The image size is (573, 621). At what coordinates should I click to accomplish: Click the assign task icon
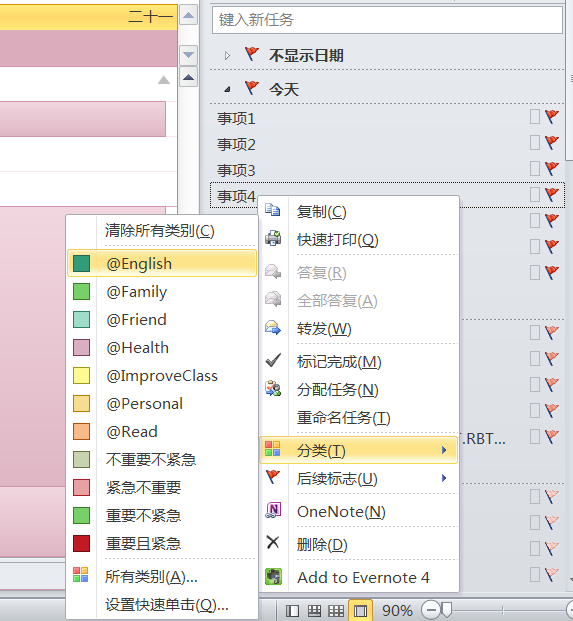[x=273, y=389]
